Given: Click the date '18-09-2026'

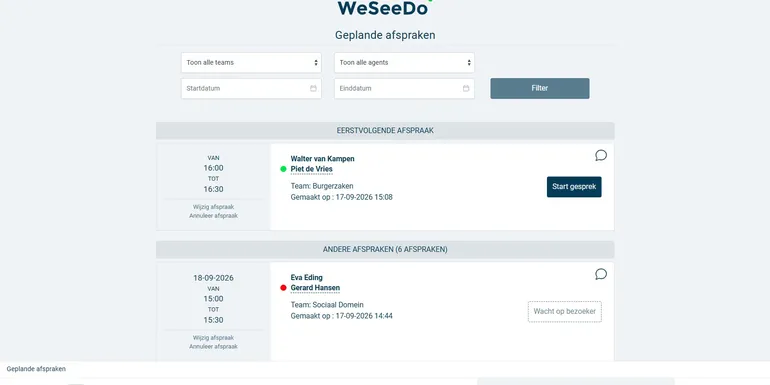Looking at the screenshot, I should (x=214, y=278).
